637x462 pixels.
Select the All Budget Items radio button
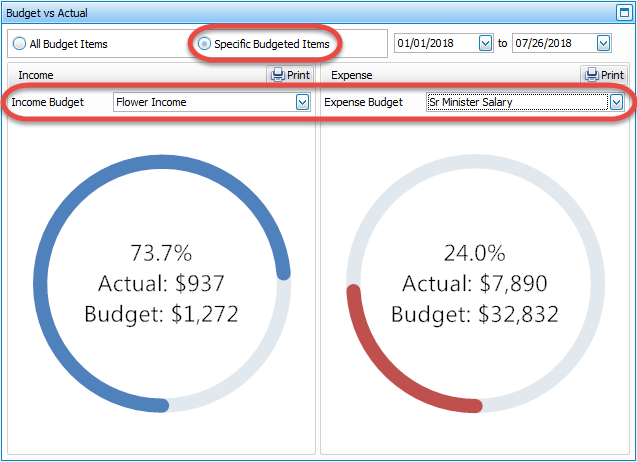point(20,44)
